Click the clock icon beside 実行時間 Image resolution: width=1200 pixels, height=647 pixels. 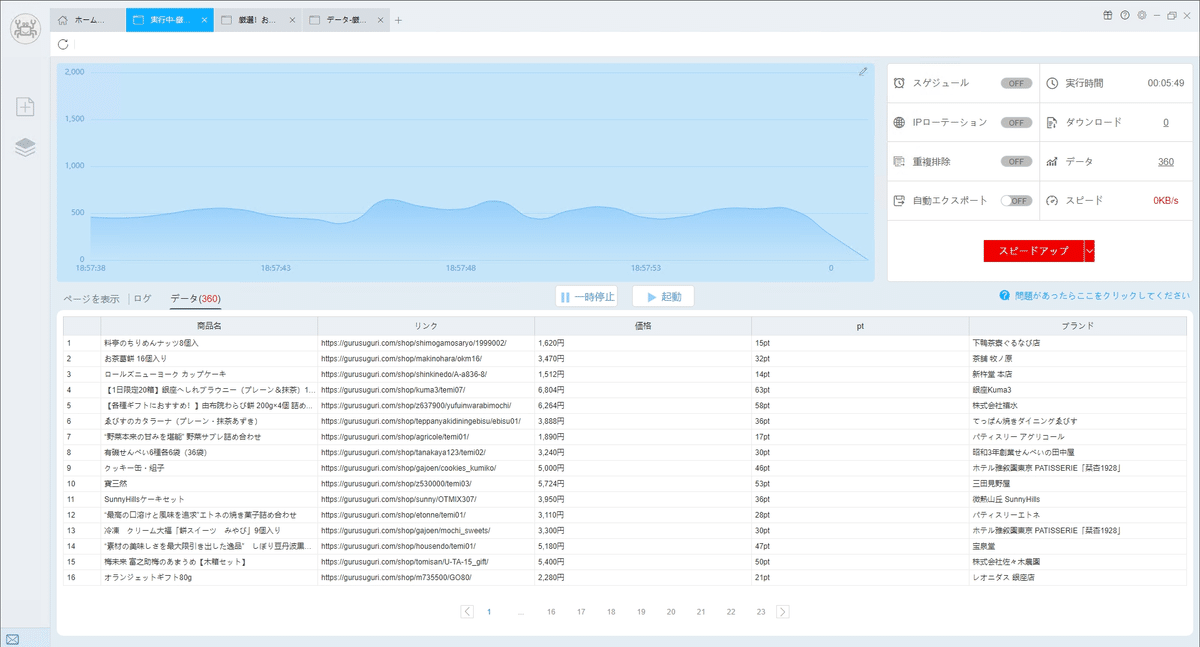coord(1052,83)
